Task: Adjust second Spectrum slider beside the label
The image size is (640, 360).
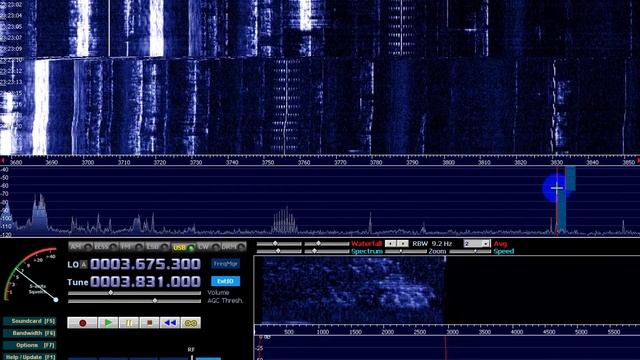Action: [327, 251]
